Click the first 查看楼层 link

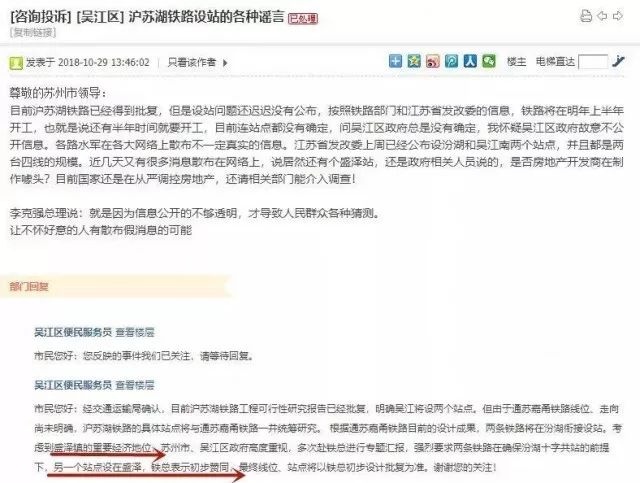point(135,332)
